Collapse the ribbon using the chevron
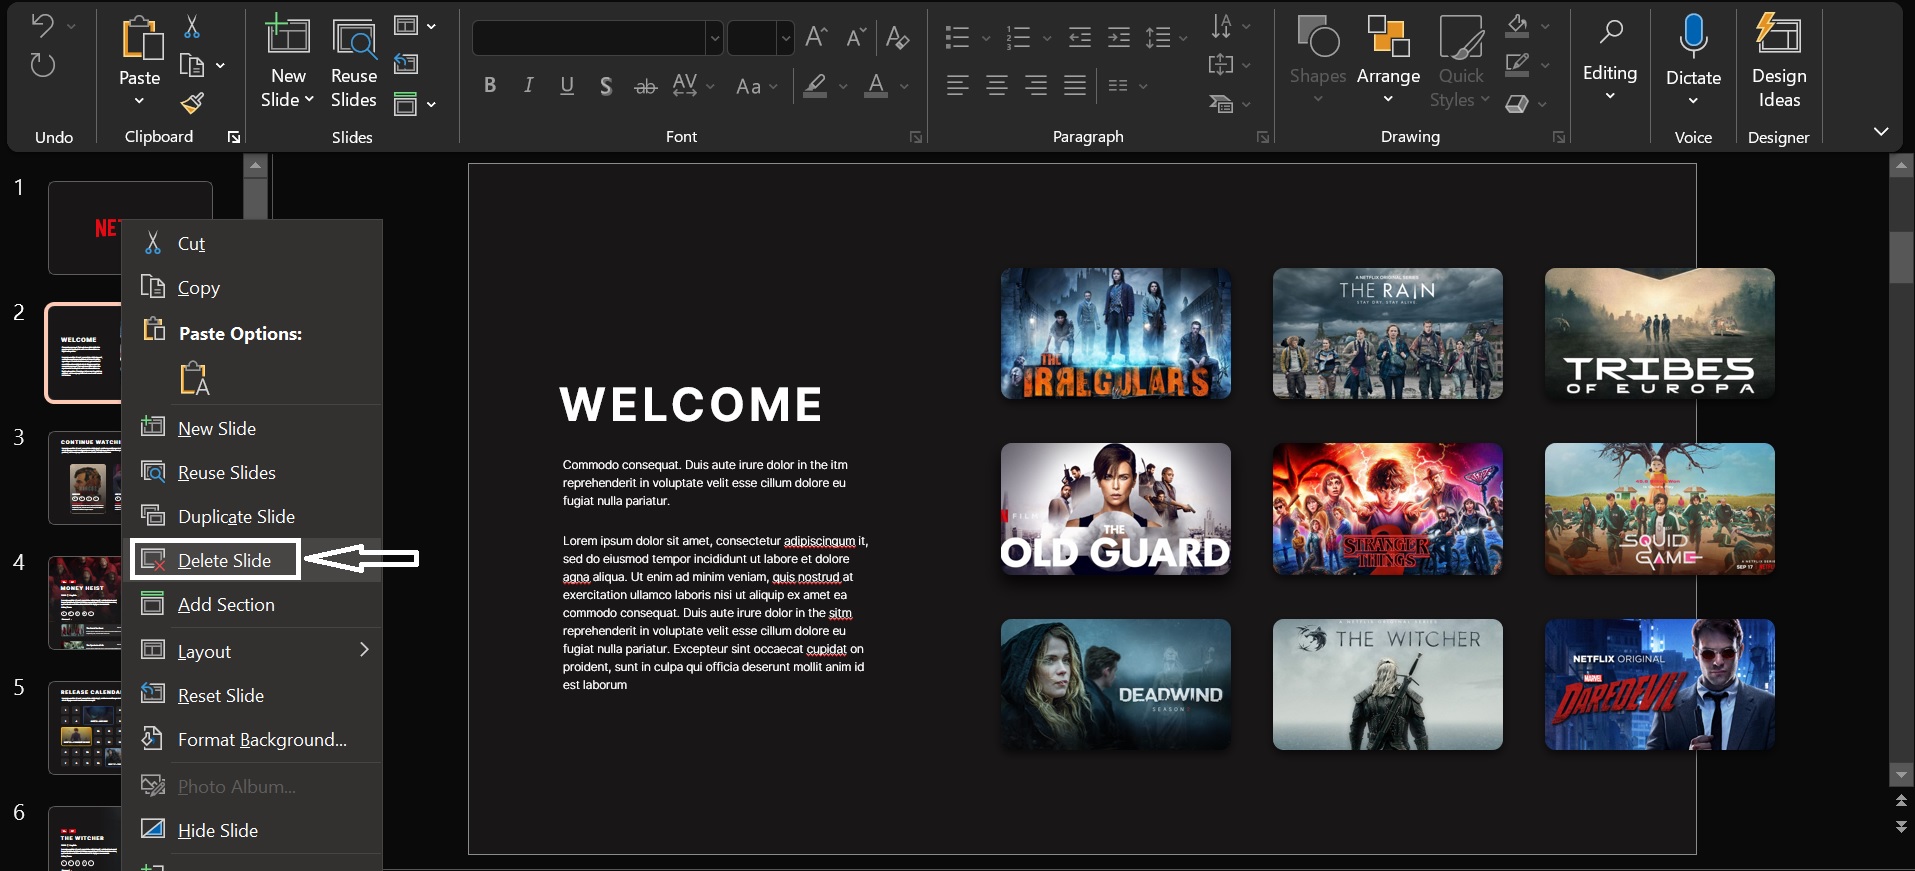Screen dimensions: 1915x871 (x=1880, y=132)
